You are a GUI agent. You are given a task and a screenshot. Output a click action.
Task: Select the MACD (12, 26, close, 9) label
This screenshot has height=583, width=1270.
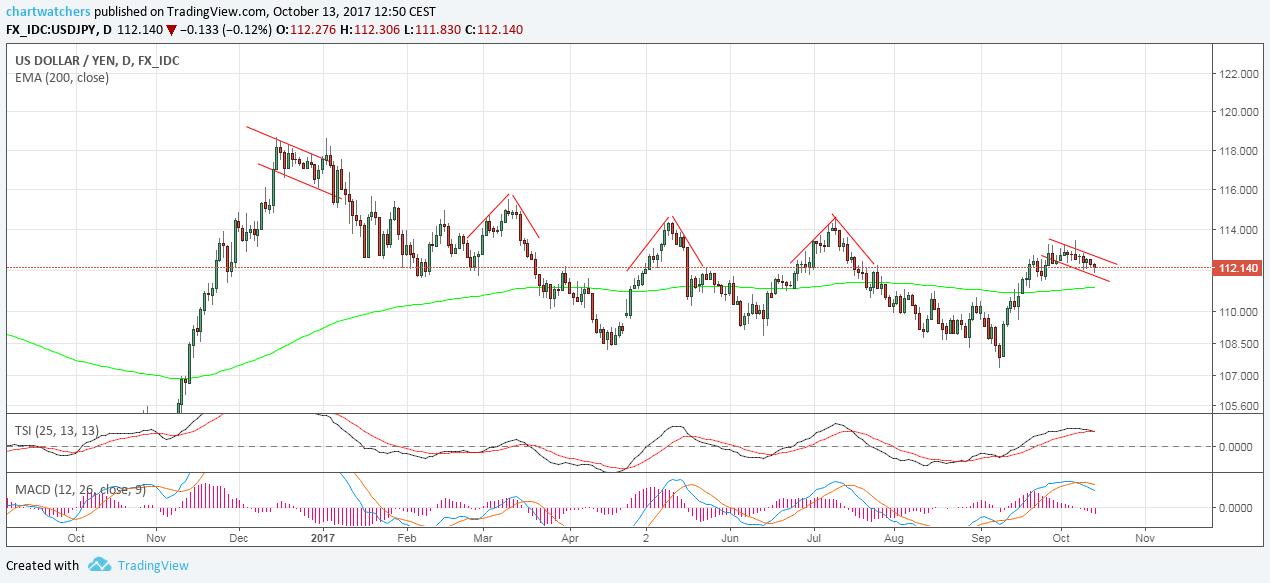[x=80, y=490]
